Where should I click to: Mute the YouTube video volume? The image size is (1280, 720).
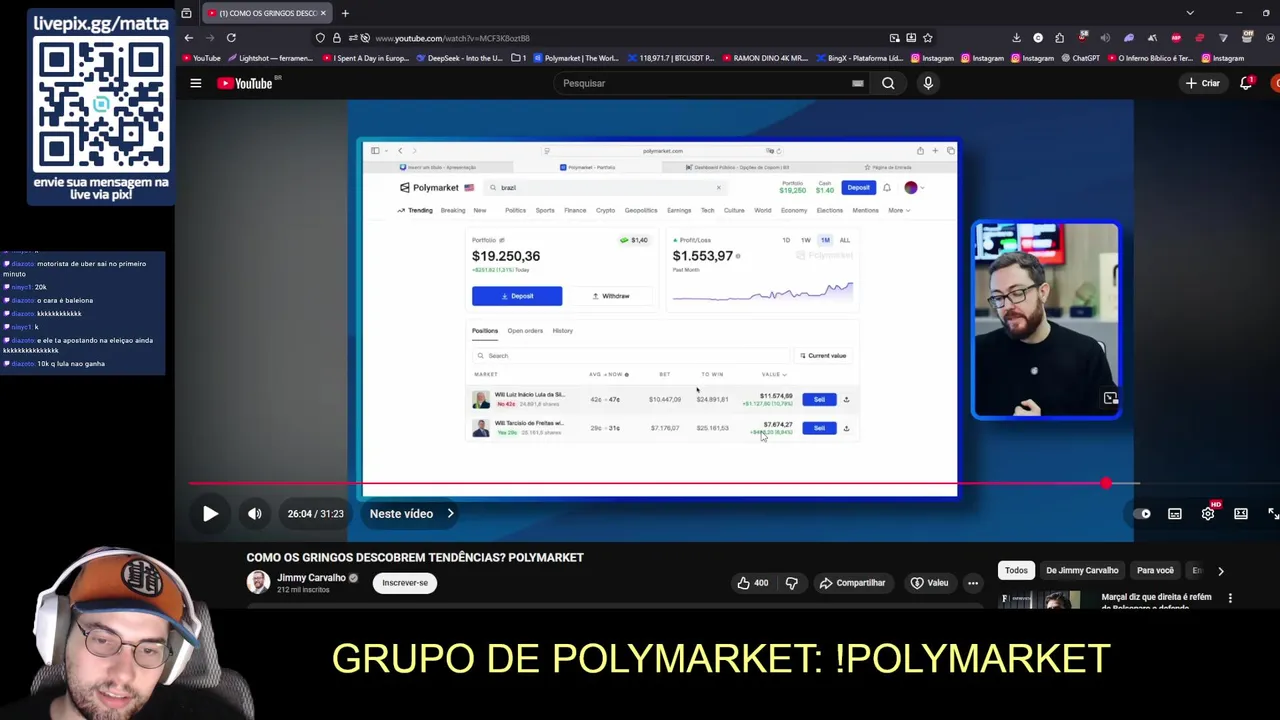[255, 514]
